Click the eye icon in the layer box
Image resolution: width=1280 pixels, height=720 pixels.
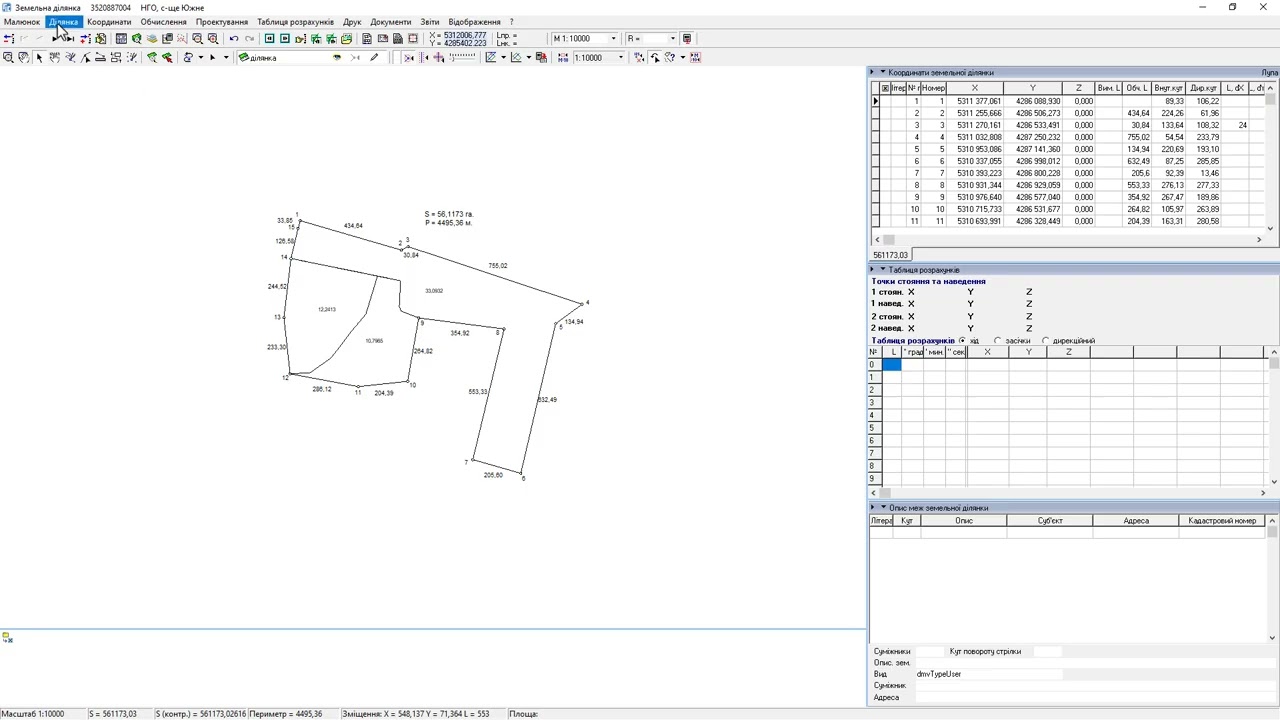(x=337, y=58)
